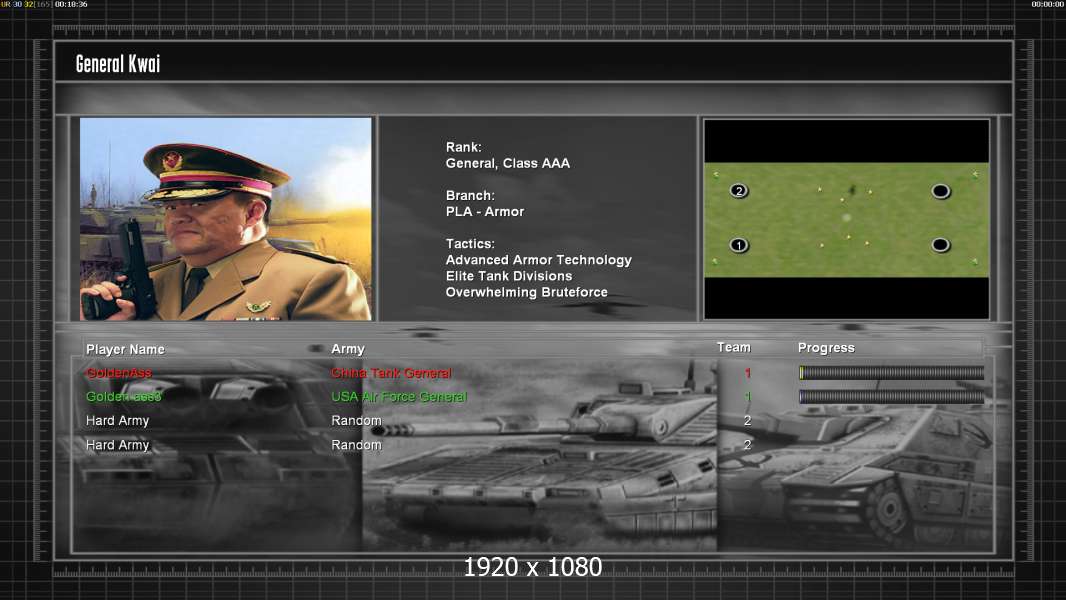This screenshot has height=600, width=1066.
Task: Click the Tactics label
Action: coord(470,243)
